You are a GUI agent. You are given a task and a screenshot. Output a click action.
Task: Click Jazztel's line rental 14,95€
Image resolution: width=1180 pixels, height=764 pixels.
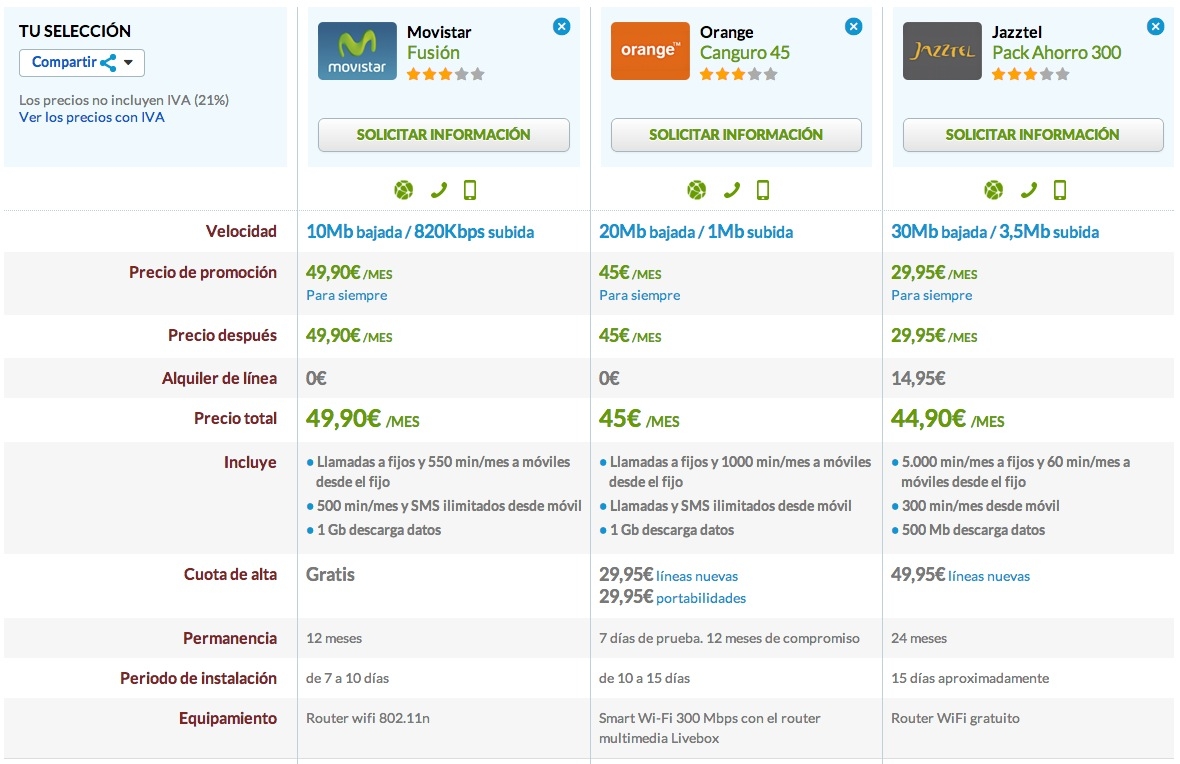click(918, 379)
